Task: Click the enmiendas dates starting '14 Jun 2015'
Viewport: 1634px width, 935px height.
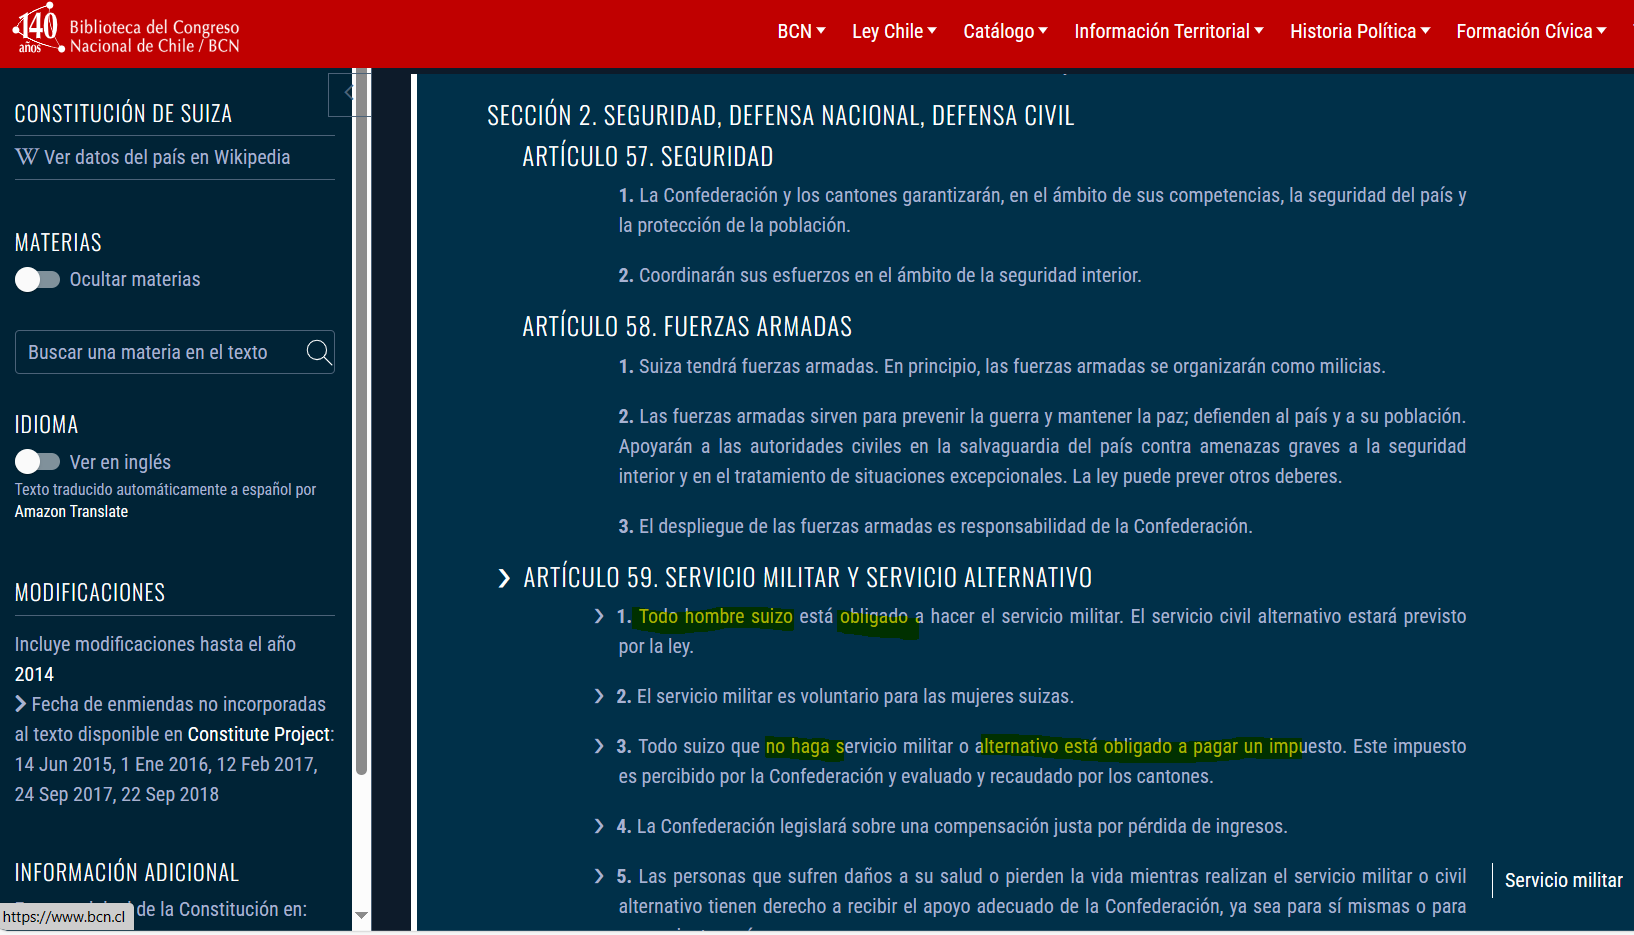Action: point(166,779)
